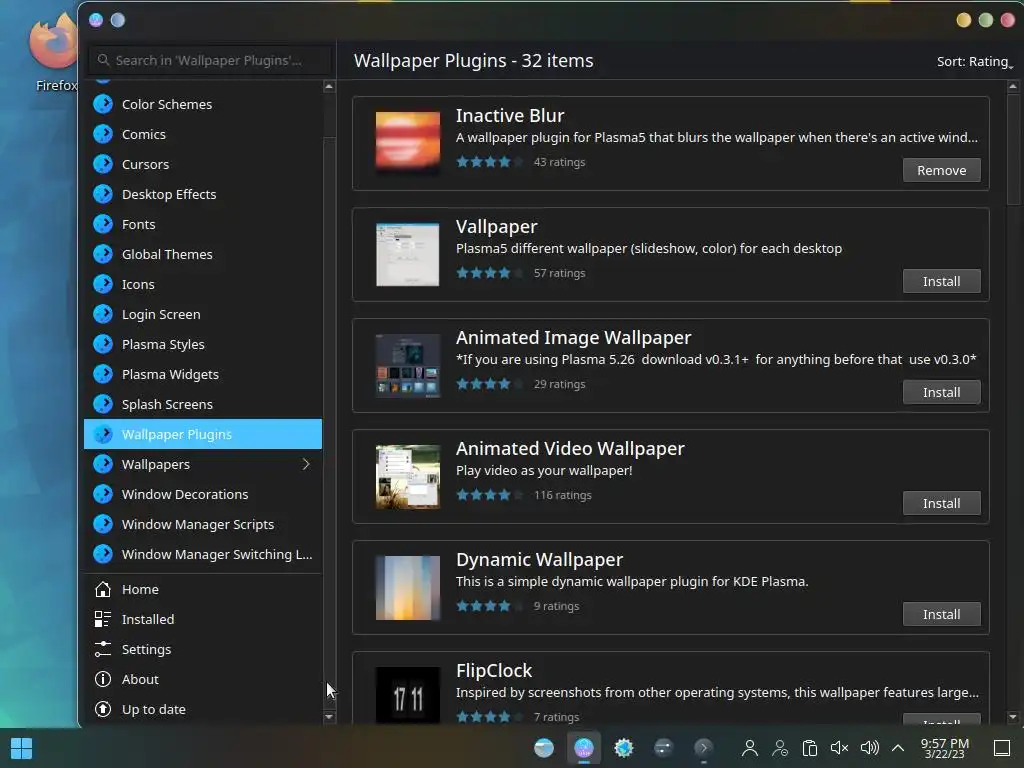Open the Sort: Rating dropdown

pyautogui.click(x=974, y=61)
